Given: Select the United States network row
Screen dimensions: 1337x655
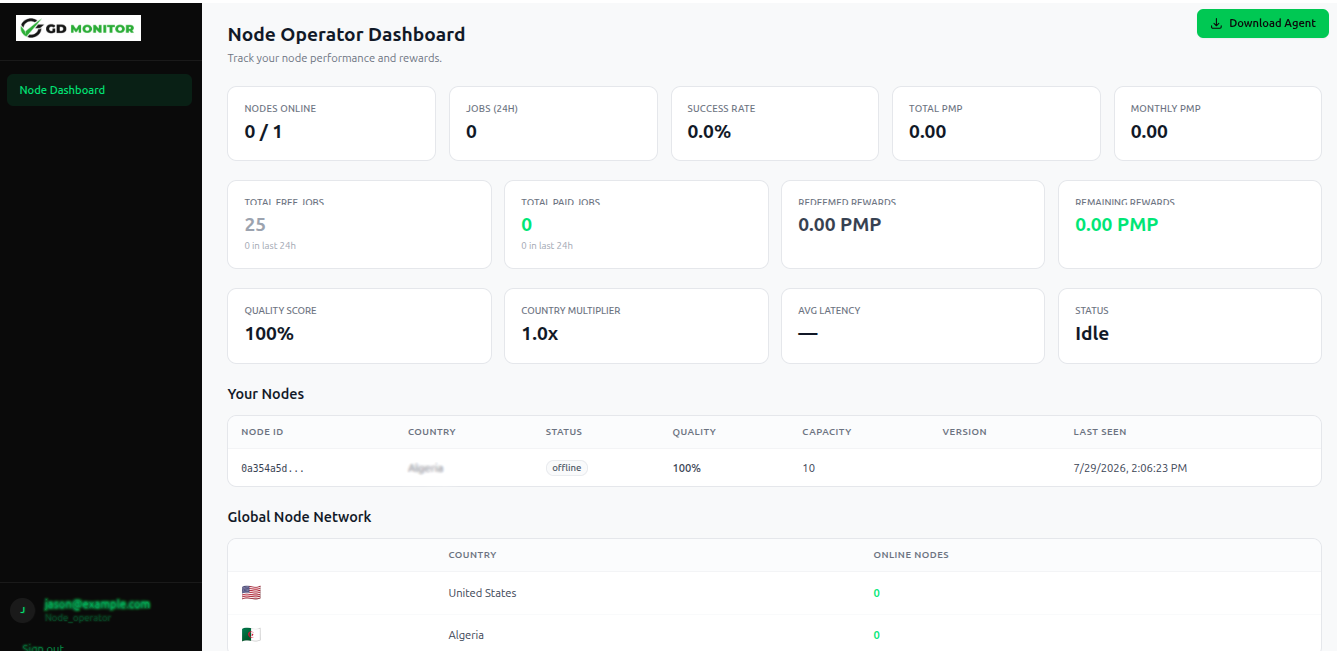Looking at the screenshot, I should coord(774,593).
